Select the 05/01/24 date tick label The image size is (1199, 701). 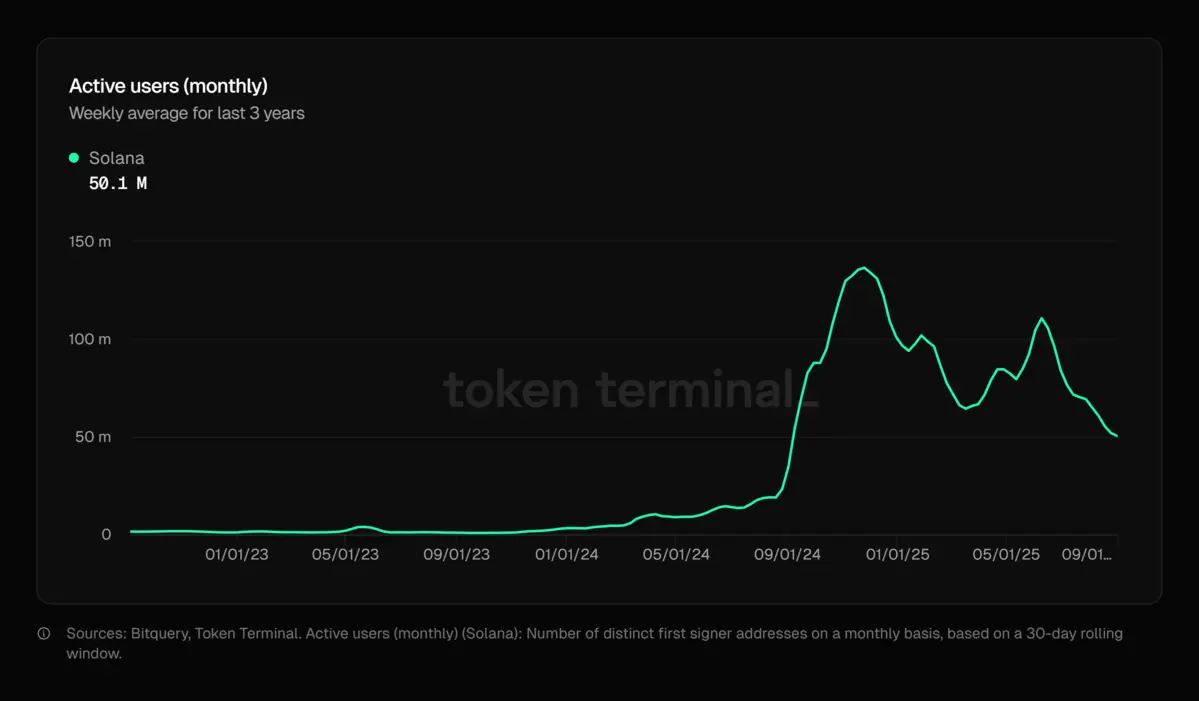tap(676, 554)
